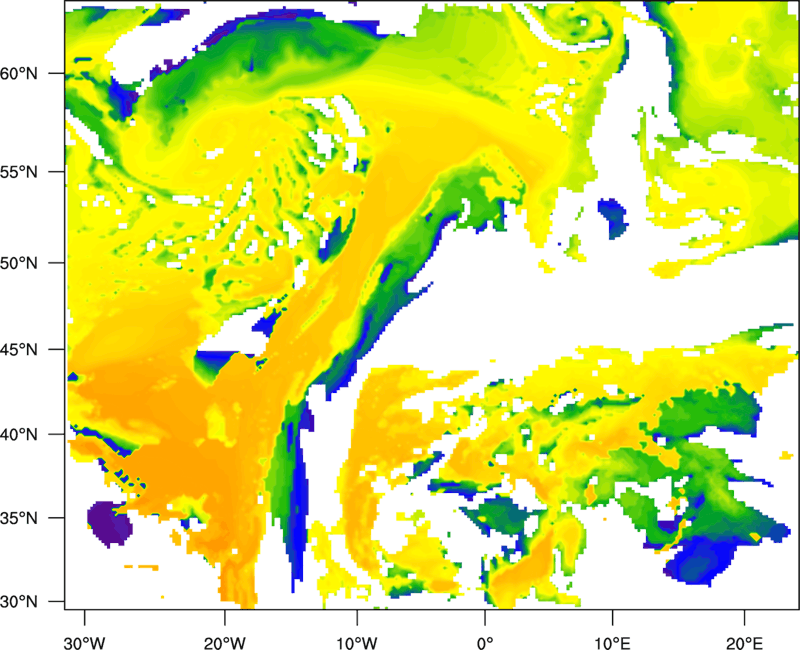Click the 55°N latitude label
800x650 pixels.
(x=19, y=172)
